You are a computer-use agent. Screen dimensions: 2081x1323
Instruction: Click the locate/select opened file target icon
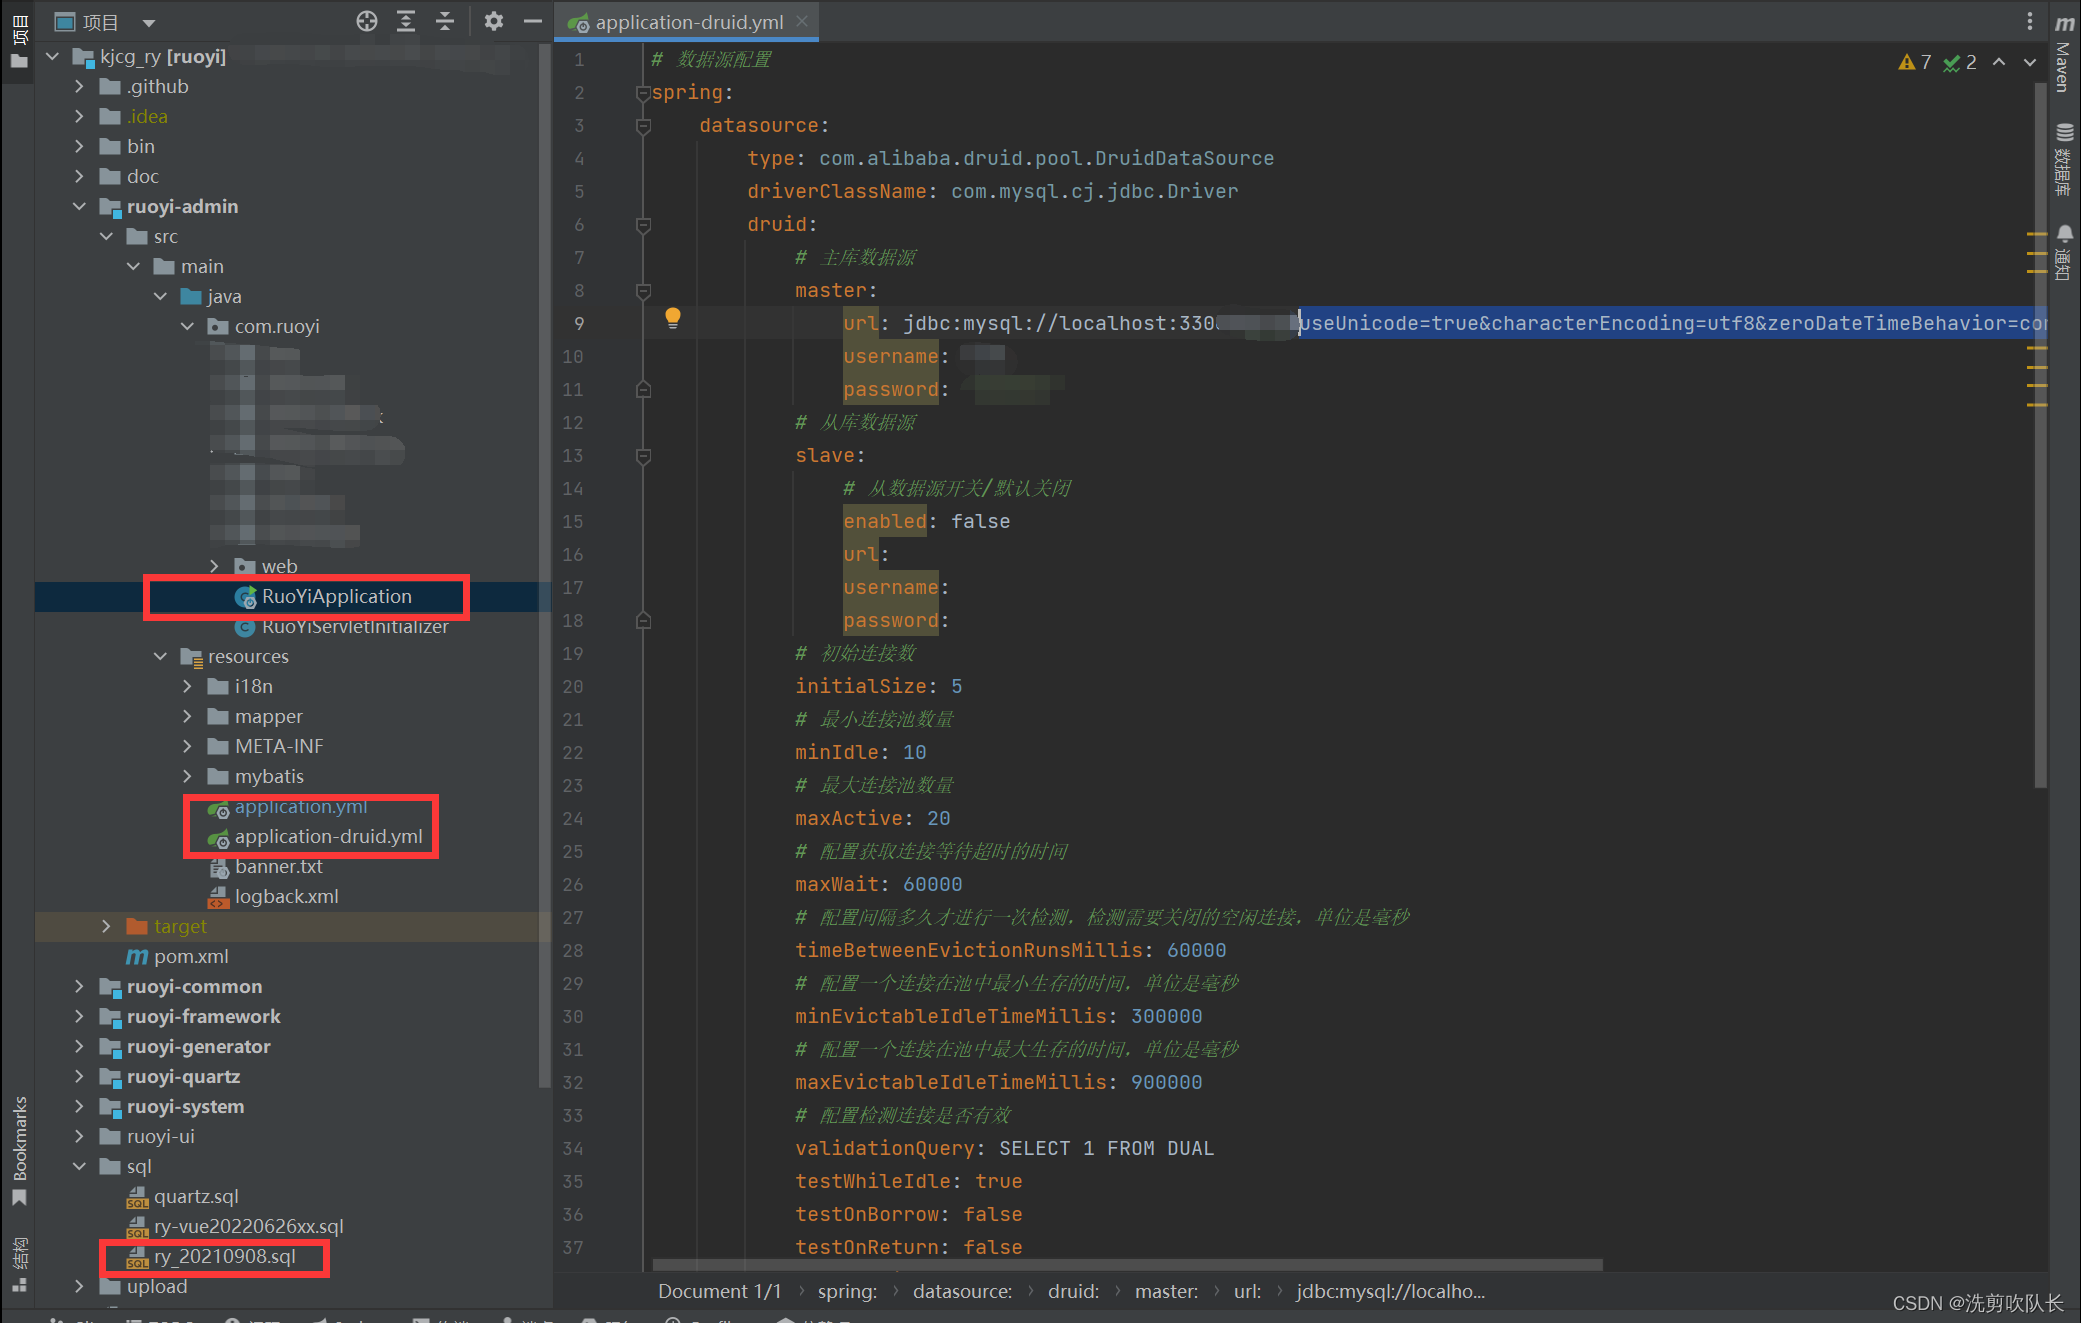367,21
